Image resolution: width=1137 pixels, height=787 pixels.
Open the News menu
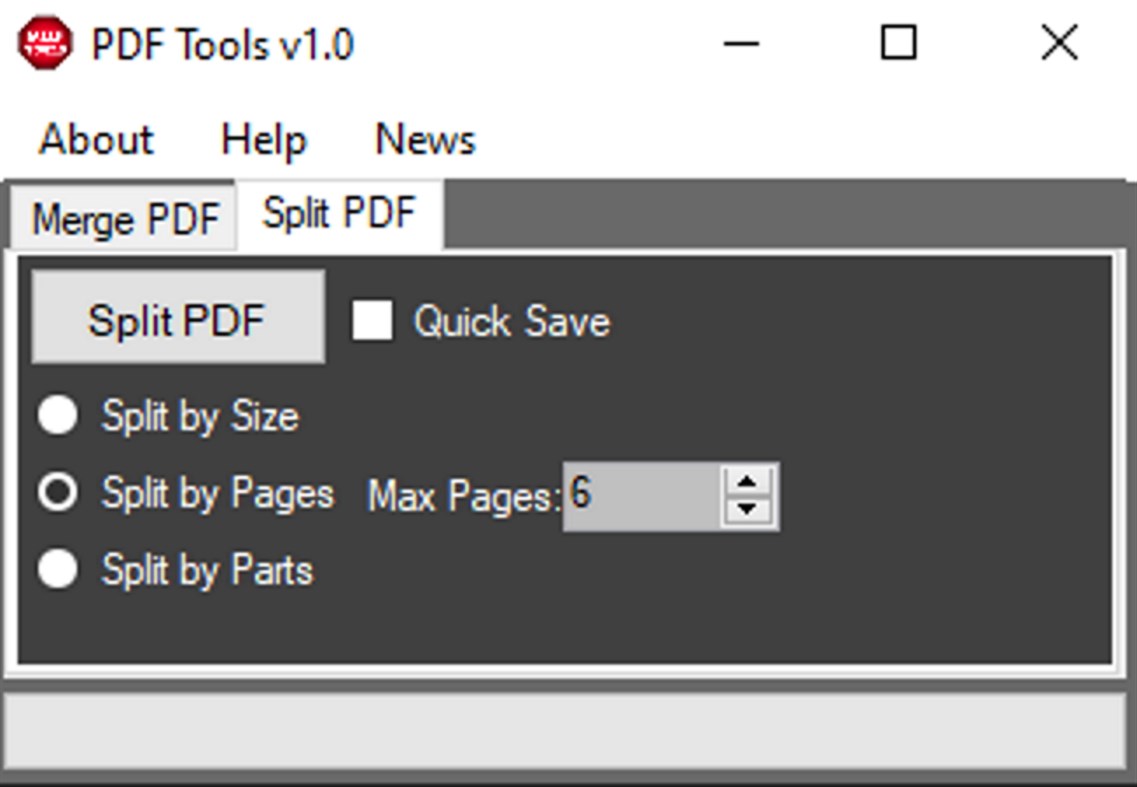pos(425,139)
